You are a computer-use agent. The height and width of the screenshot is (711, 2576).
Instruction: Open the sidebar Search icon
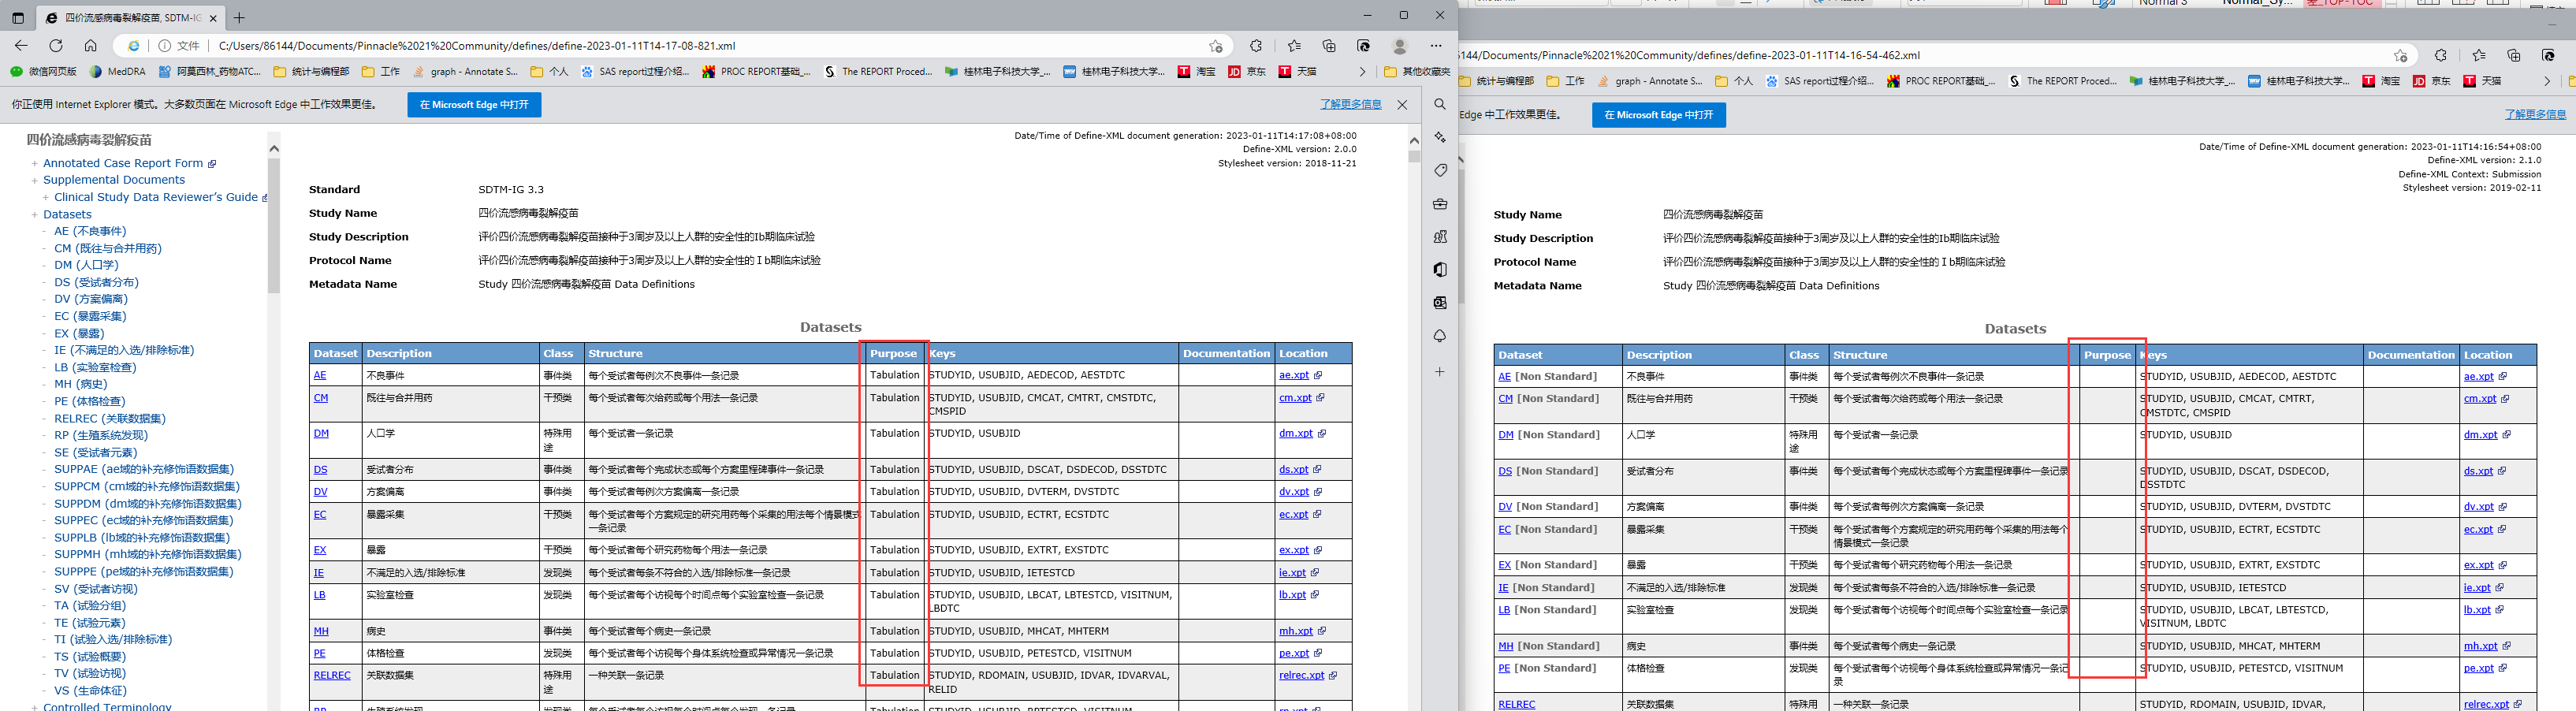[1440, 104]
